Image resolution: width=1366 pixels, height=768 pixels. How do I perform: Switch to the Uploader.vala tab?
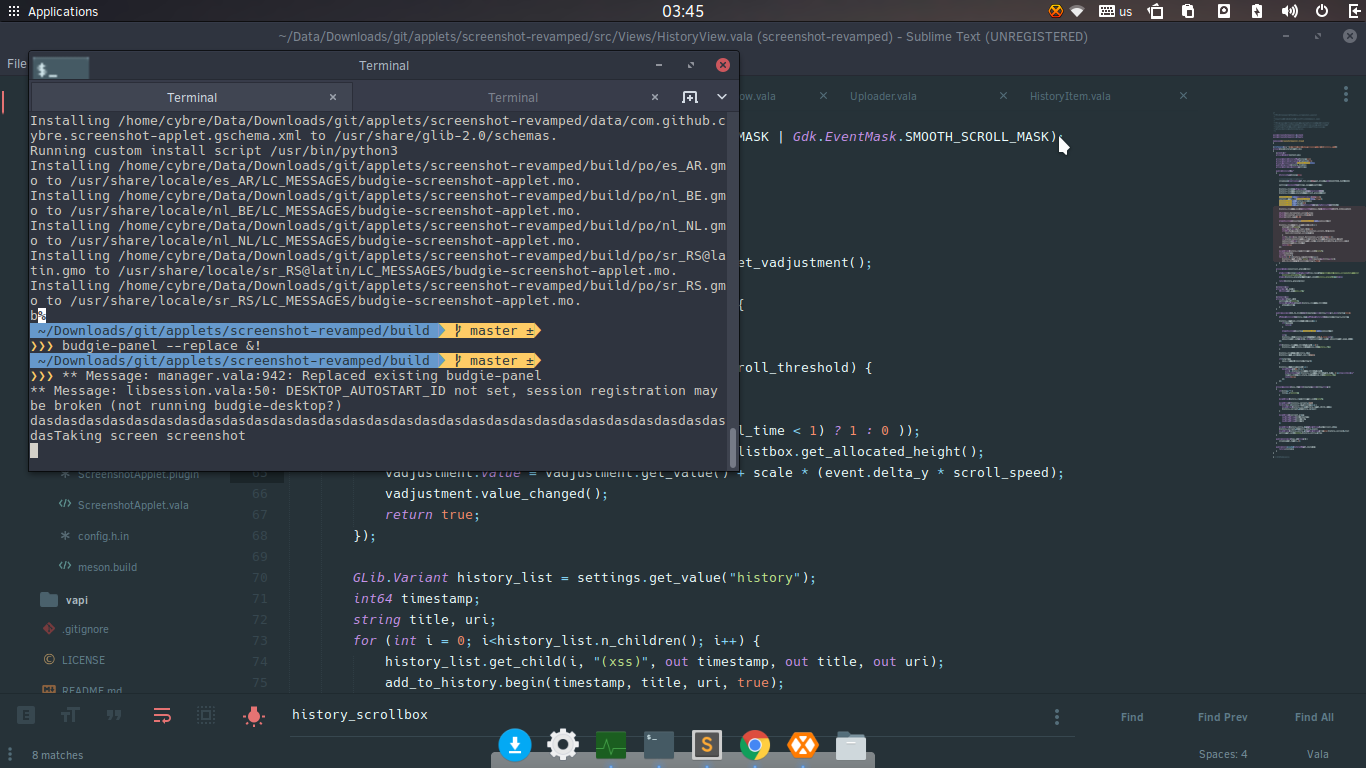tap(883, 96)
